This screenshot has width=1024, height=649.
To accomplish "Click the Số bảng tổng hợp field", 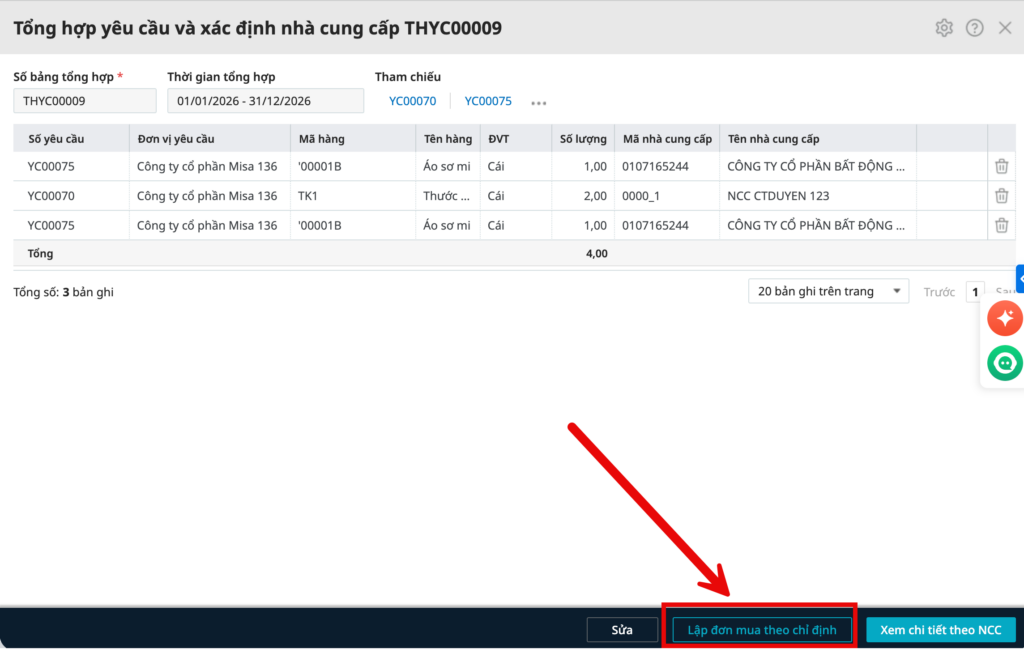I will 85,101.
